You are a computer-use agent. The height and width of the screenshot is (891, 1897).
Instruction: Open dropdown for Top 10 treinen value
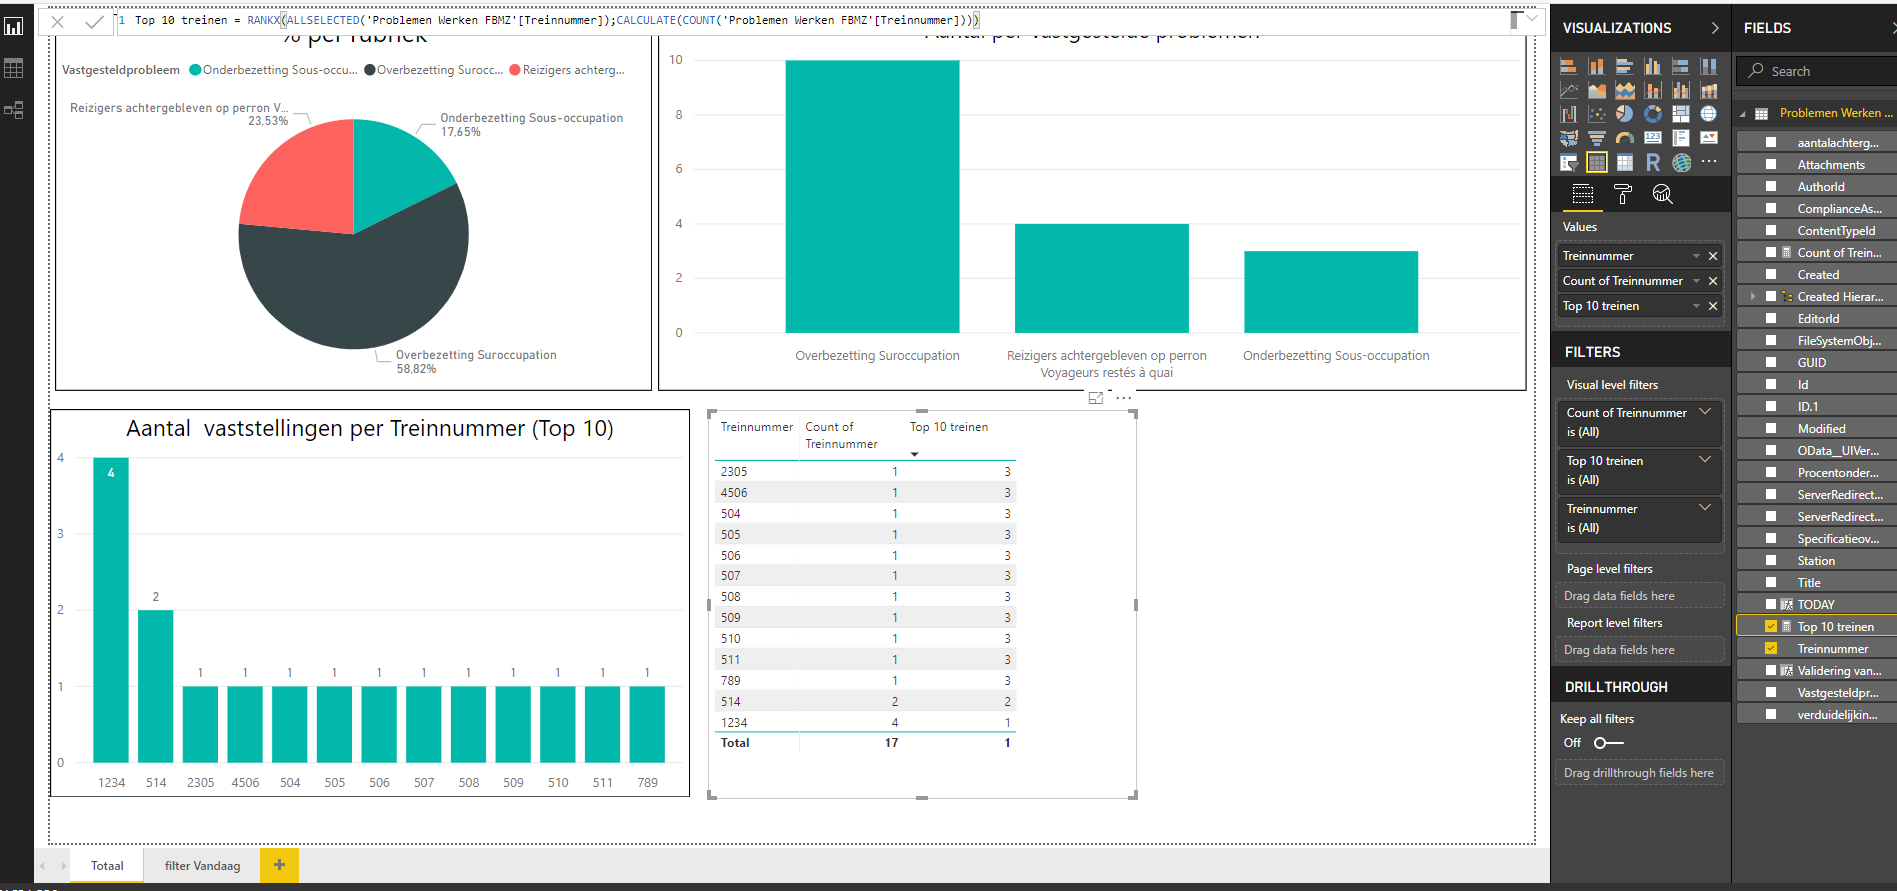pyautogui.click(x=1696, y=306)
